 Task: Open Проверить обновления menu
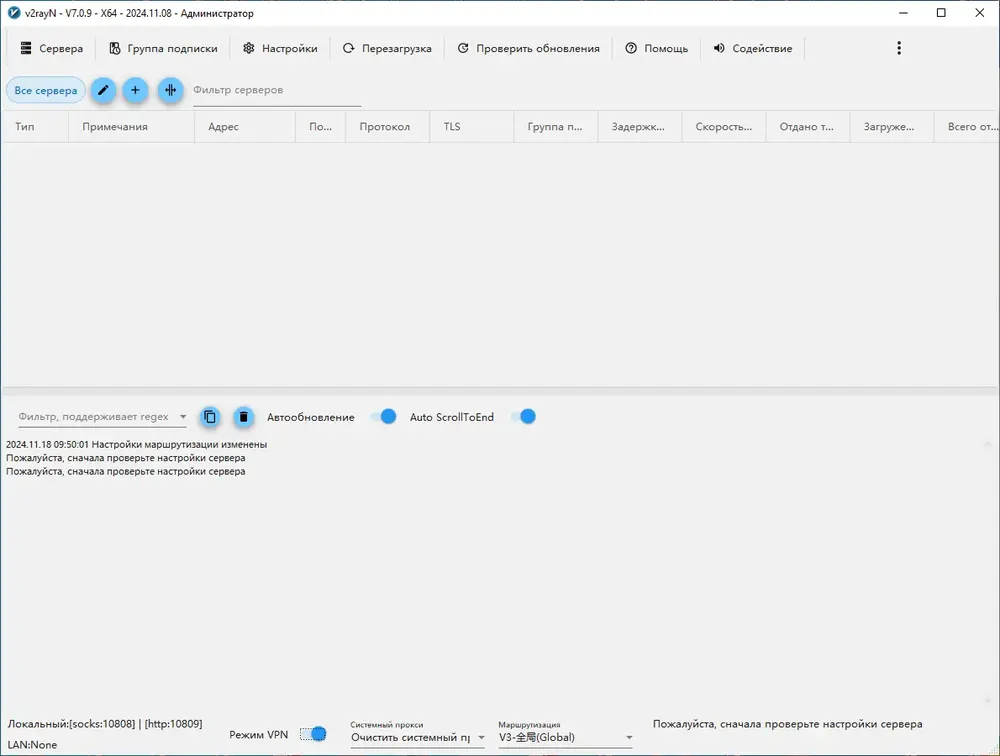528,48
